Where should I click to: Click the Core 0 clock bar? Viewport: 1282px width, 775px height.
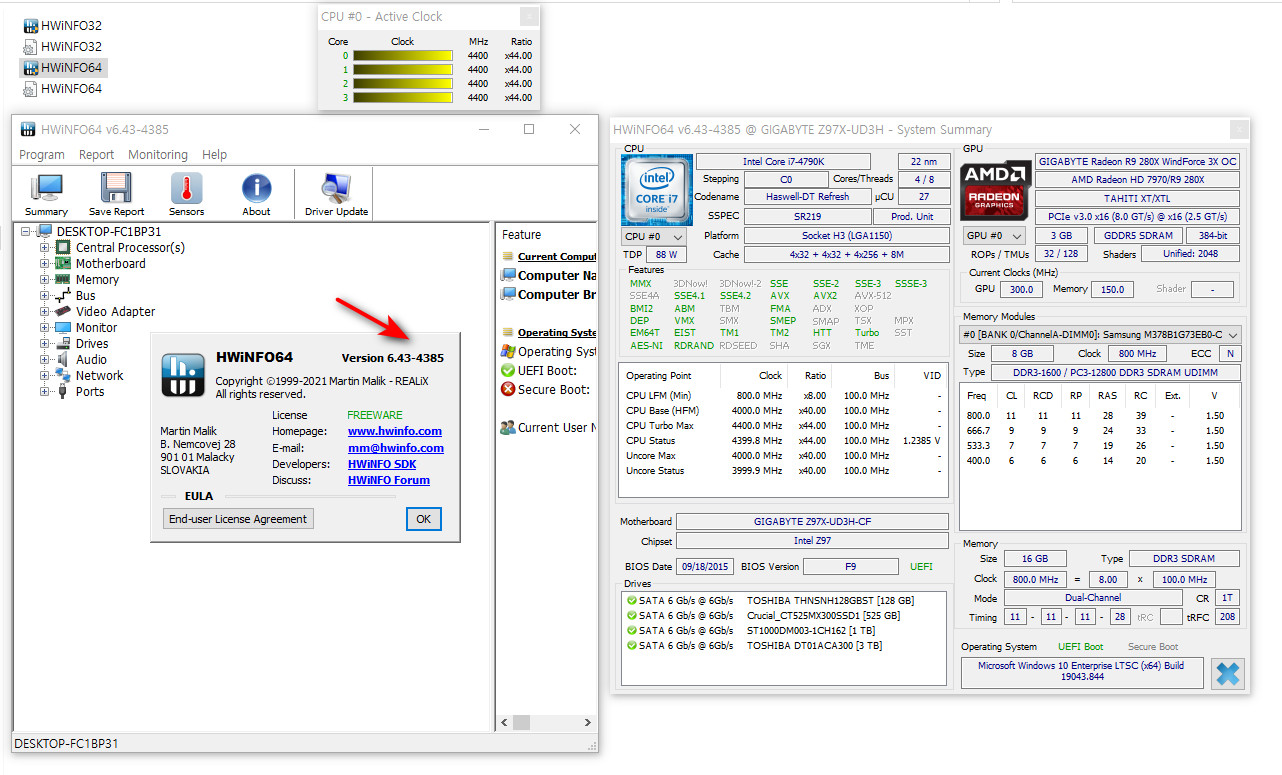[x=404, y=56]
